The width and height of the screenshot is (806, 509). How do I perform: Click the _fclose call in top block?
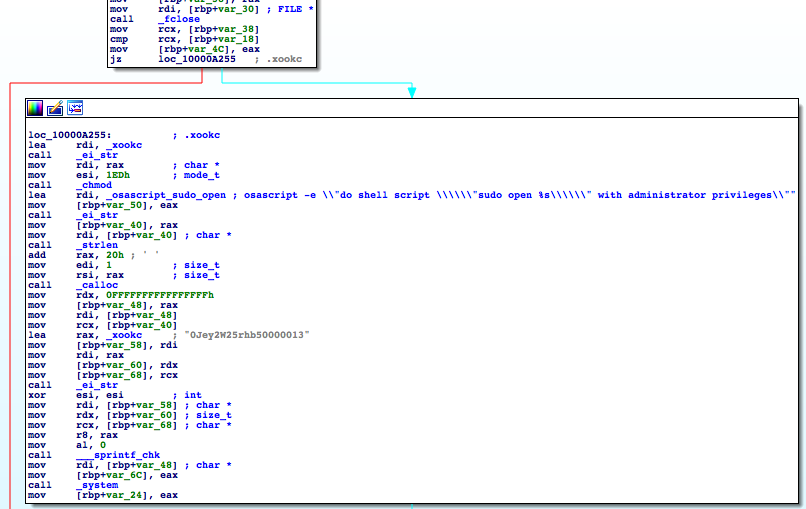[x=179, y=19]
